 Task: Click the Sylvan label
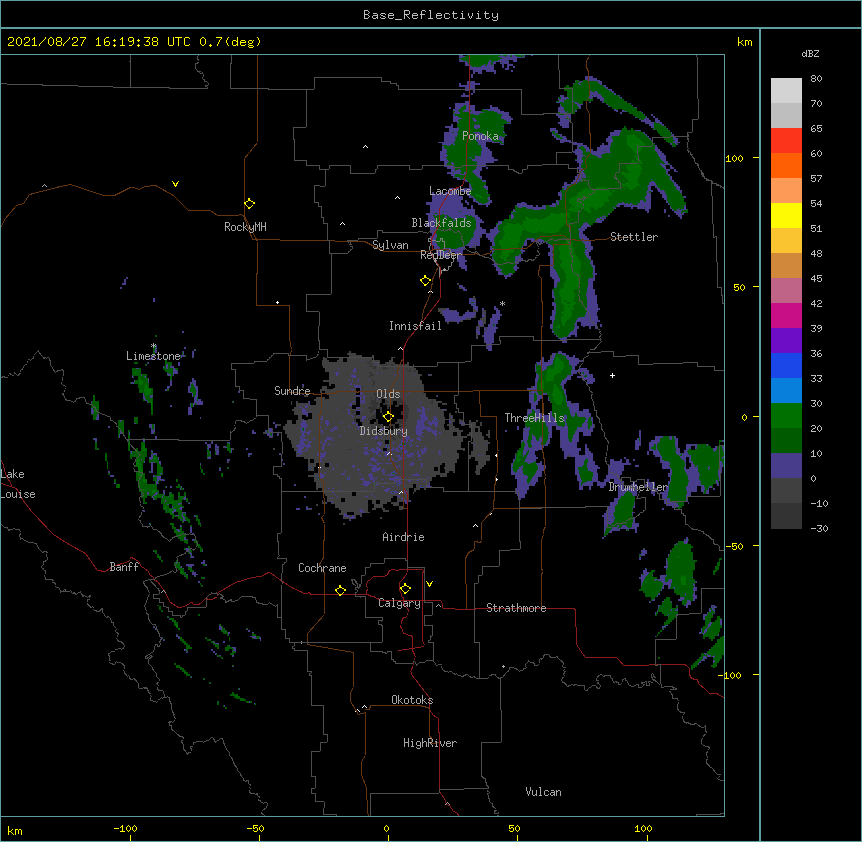coord(390,245)
